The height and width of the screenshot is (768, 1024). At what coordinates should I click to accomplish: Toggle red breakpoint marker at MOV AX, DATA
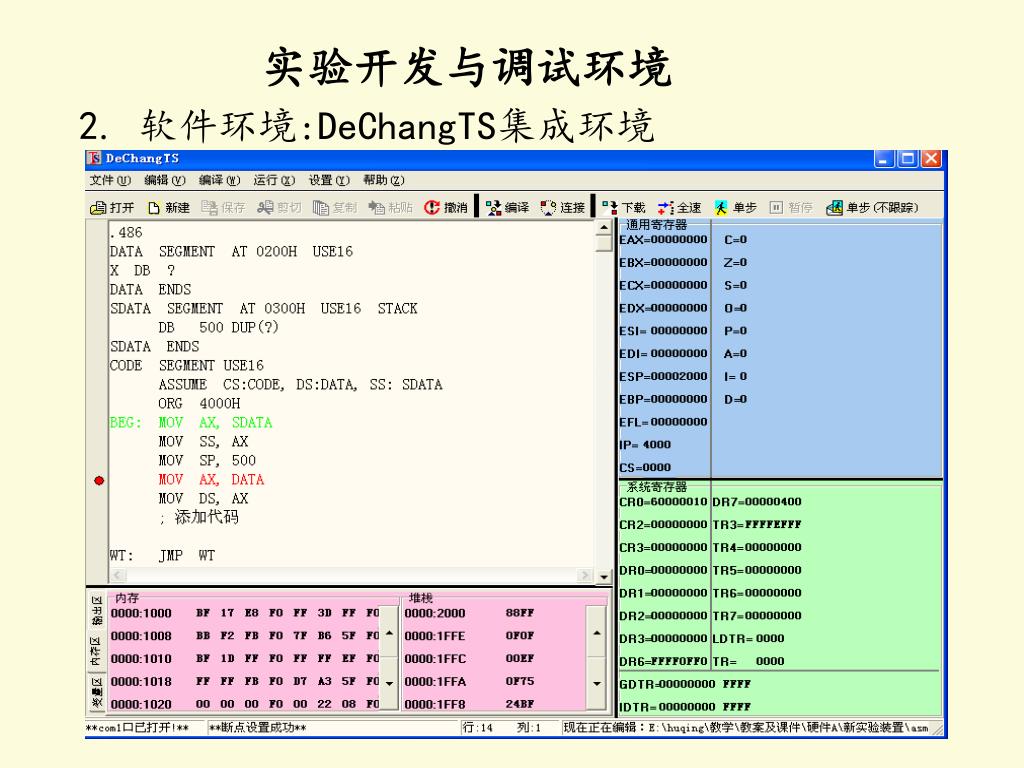99,481
